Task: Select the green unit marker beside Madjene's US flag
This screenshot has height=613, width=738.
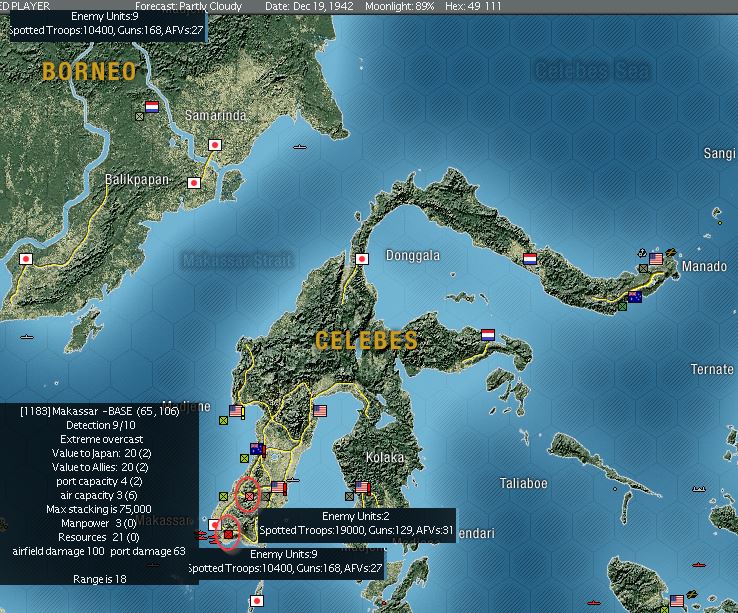Action: click(x=224, y=420)
